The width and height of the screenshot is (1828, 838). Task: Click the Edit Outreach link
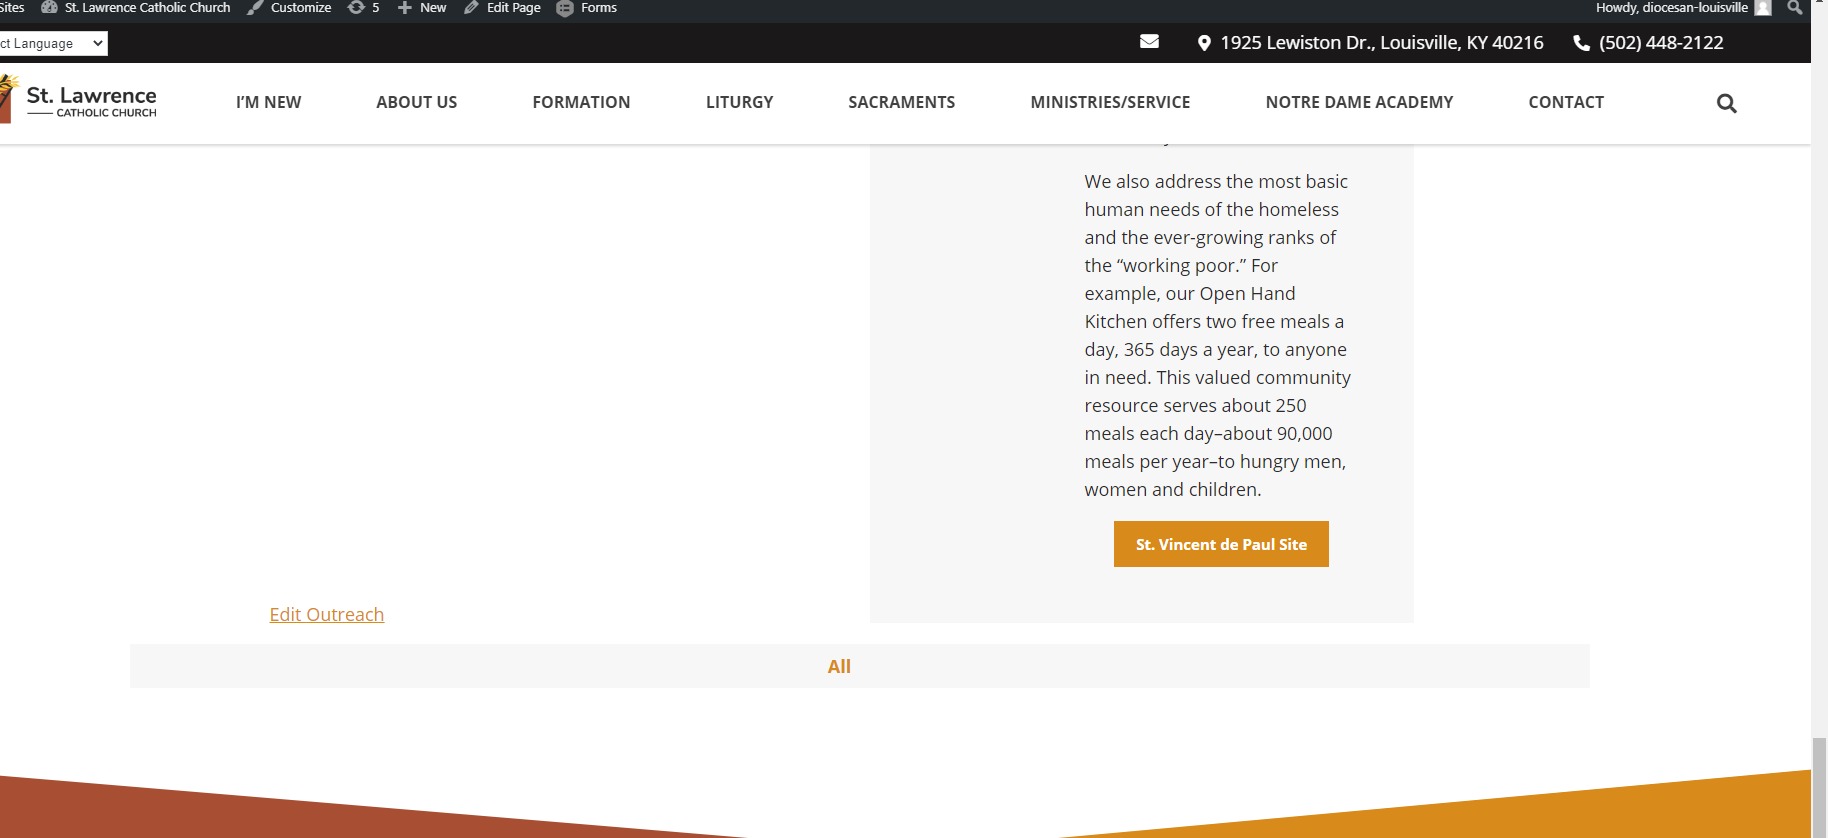pos(326,614)
